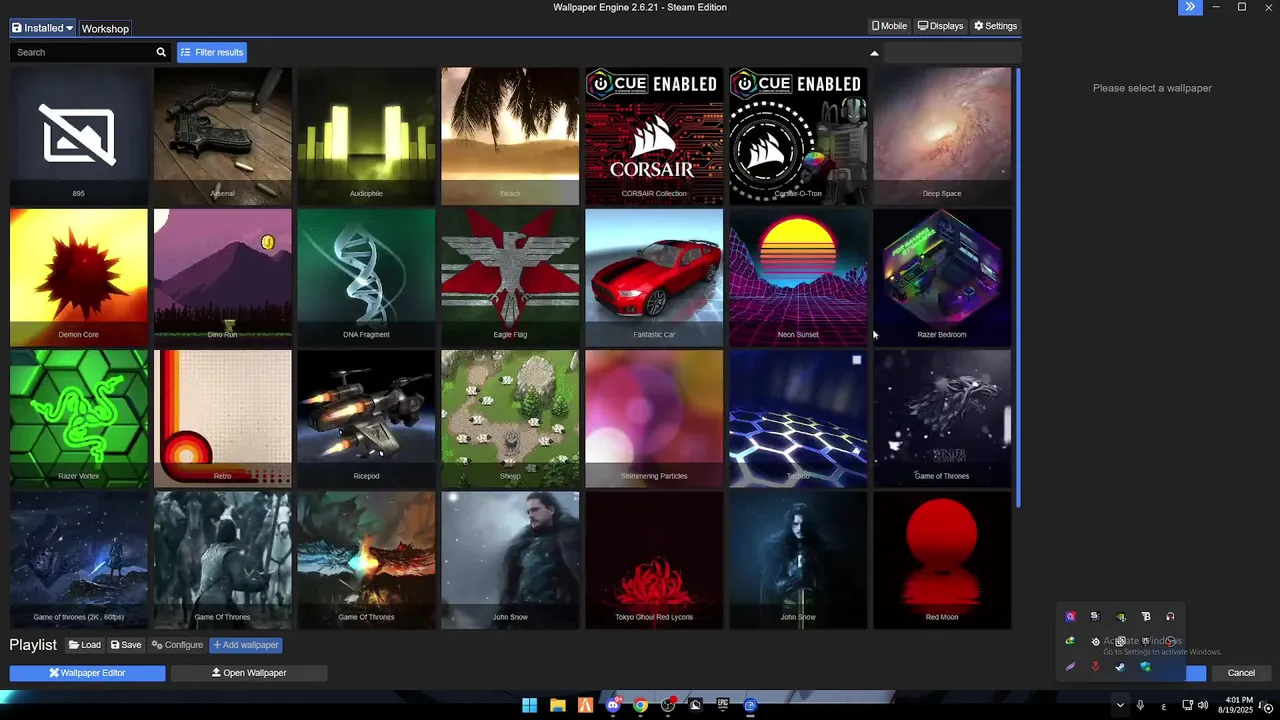Open Epic Games Launcher from the taskbar
Image resolution: width=1280 pixels, height=720 pixels.
723,705
